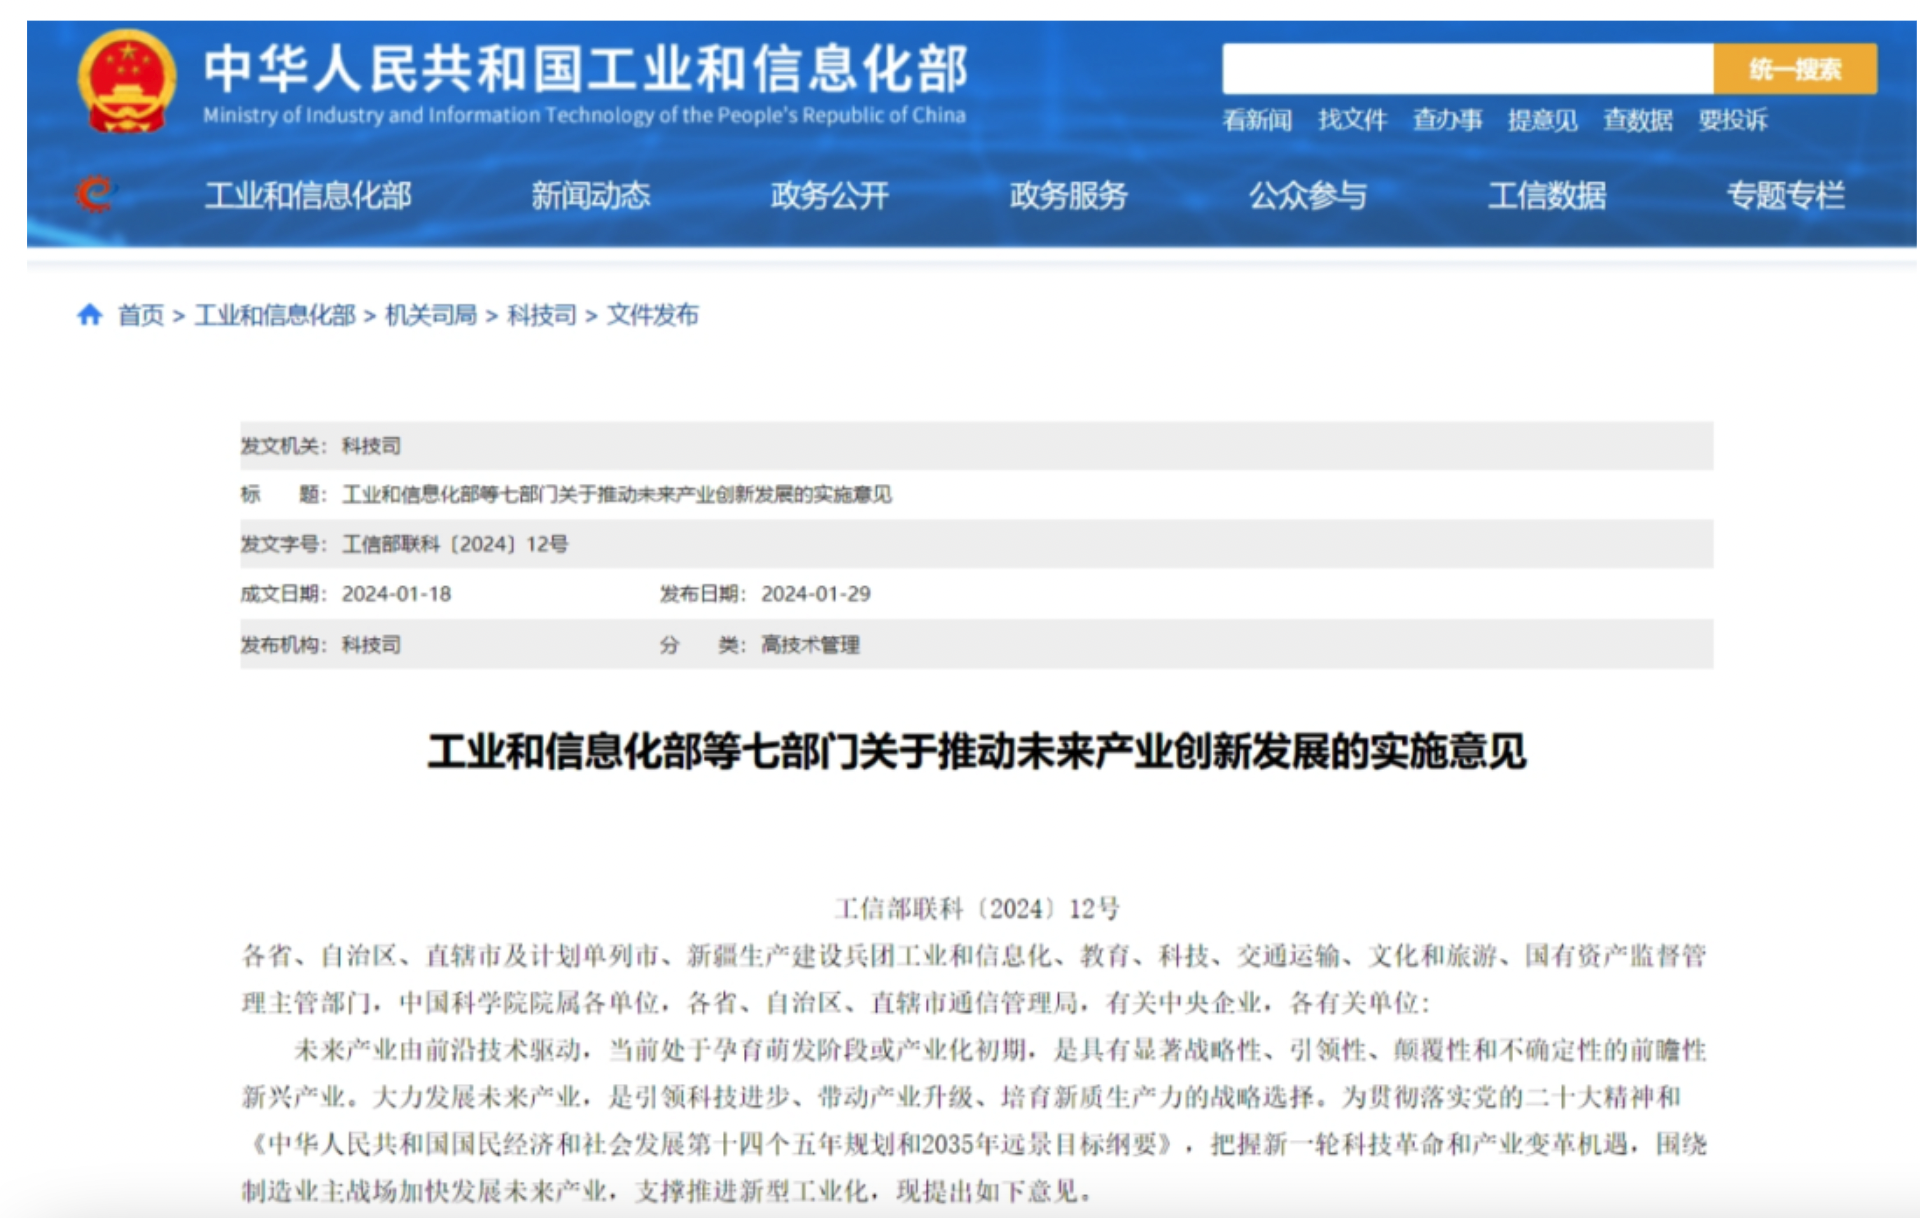Open 提意见 quick link
The height and width of the screenshot is (1218, 1920).
pos(1542,120)
